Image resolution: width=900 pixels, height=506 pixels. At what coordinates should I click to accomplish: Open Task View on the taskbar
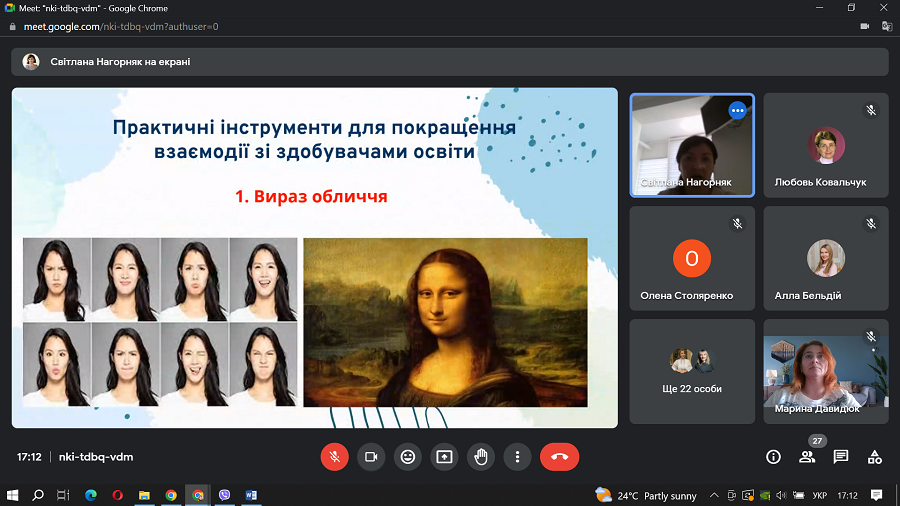pyautogui.click(x=63, y=495)
